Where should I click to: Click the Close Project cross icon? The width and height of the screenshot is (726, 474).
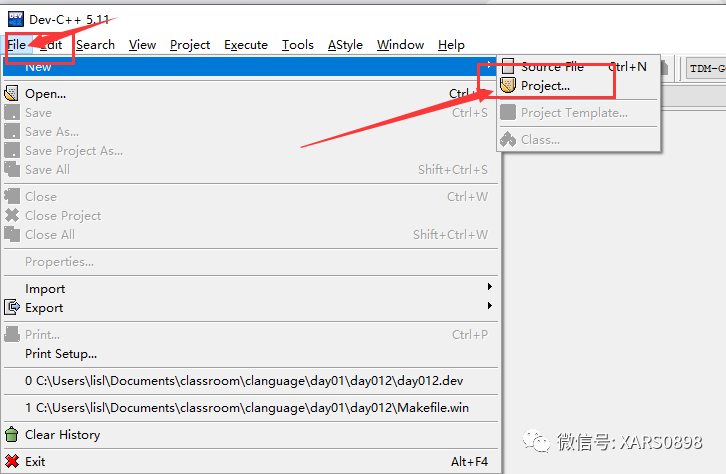(x=12, y=215)
